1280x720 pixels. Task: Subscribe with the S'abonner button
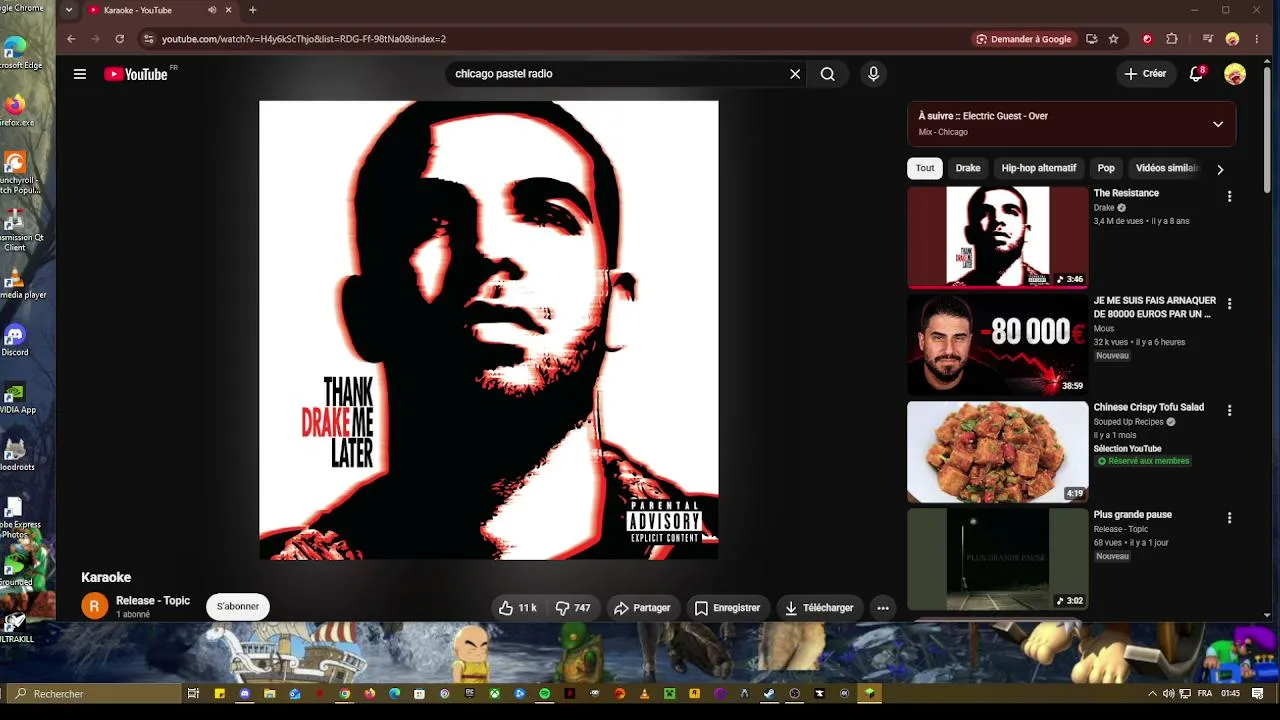pyautogui.click(x=238, y=607)
